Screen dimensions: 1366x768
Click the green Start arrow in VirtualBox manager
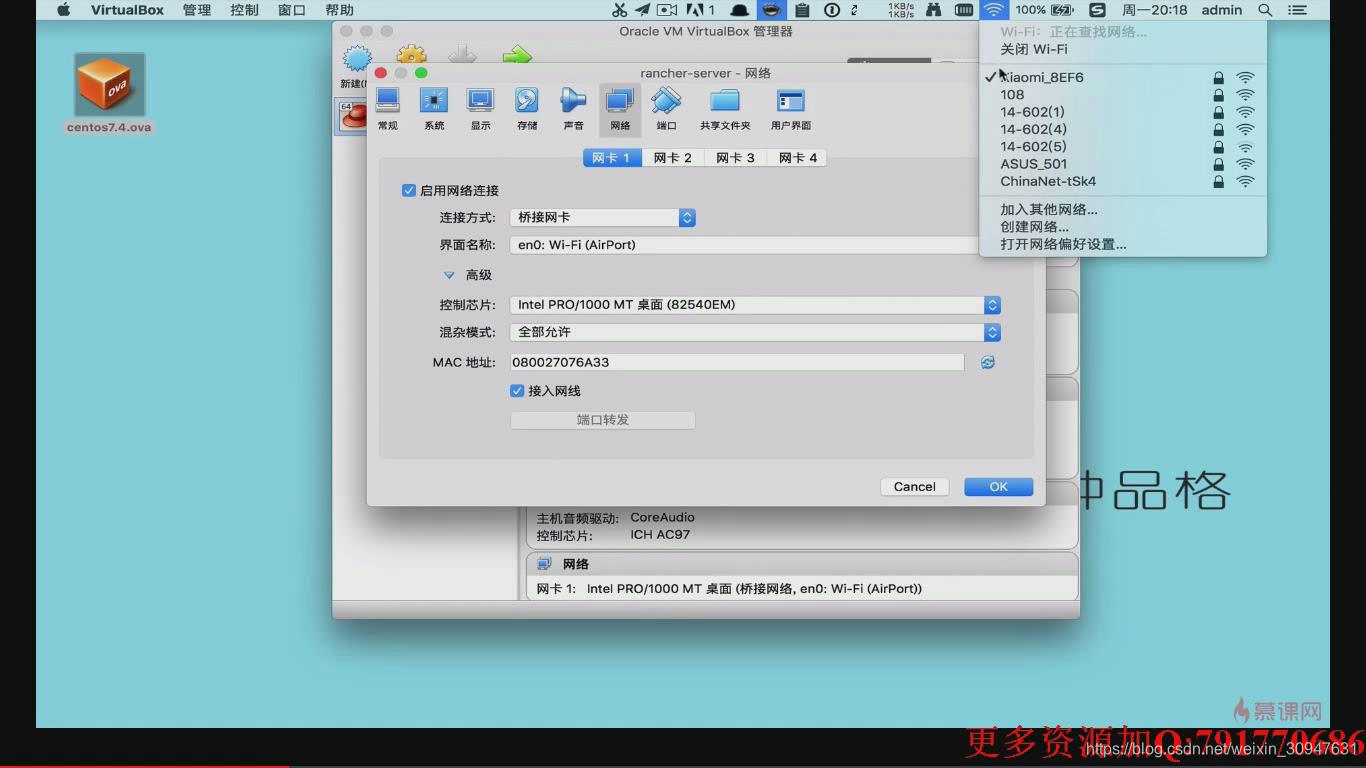click(517, 56)
